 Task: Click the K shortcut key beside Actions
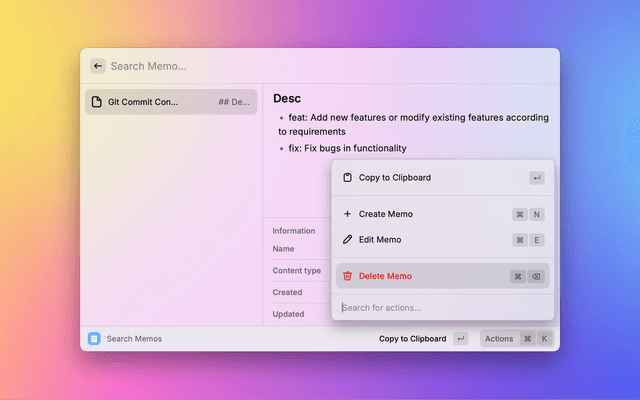coord(544,339)
